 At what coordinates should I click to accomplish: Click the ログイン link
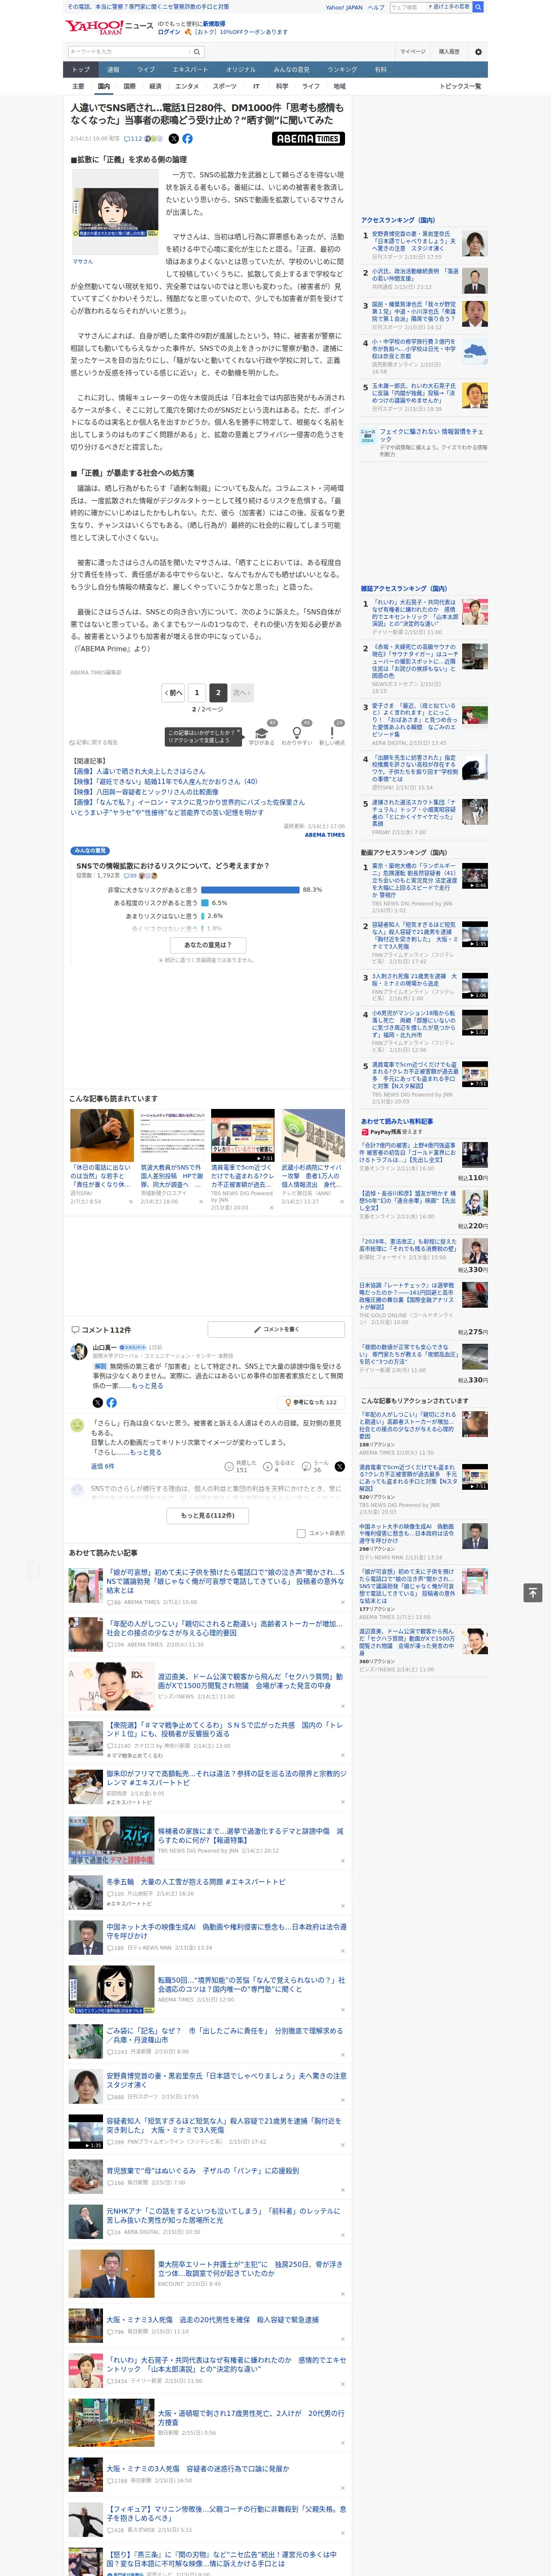169,32
